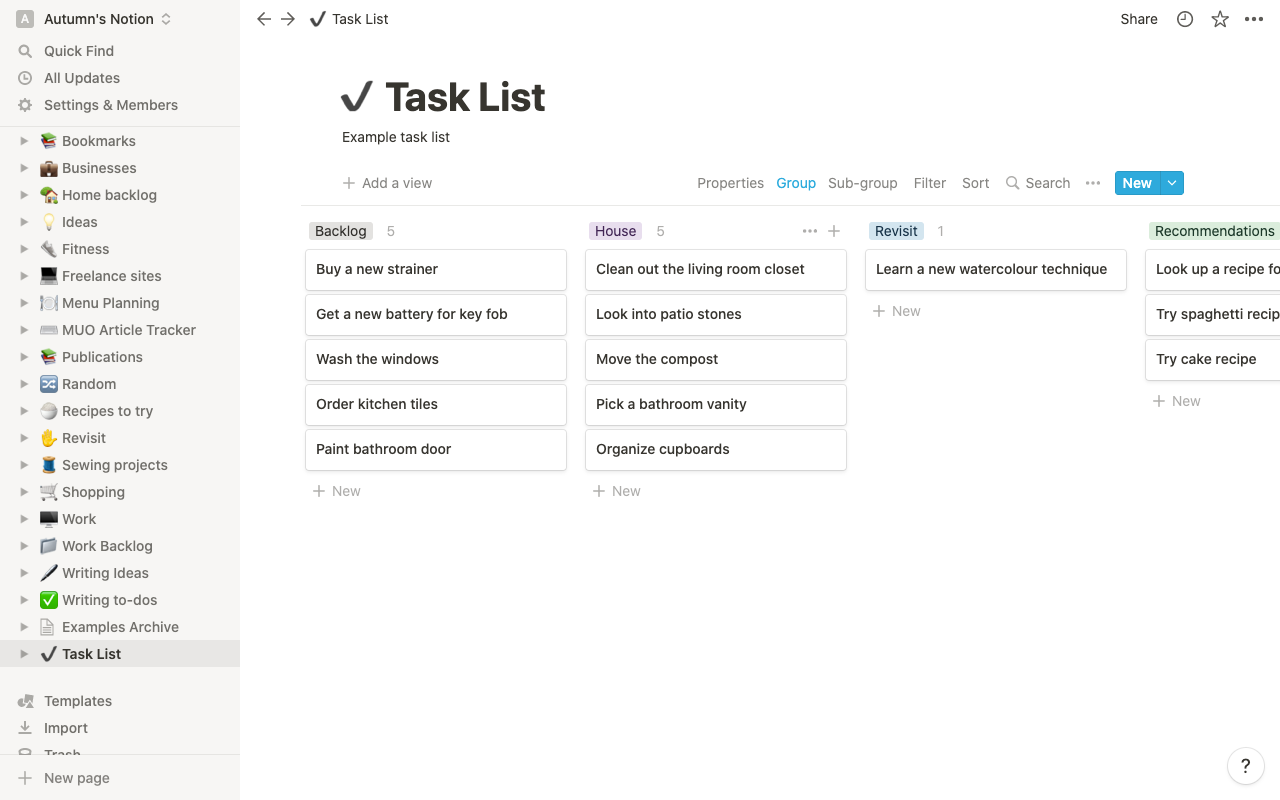The height and width of the screenshot is (800, 1280).
Task: Open the Group menu
Action: (796, 183)
